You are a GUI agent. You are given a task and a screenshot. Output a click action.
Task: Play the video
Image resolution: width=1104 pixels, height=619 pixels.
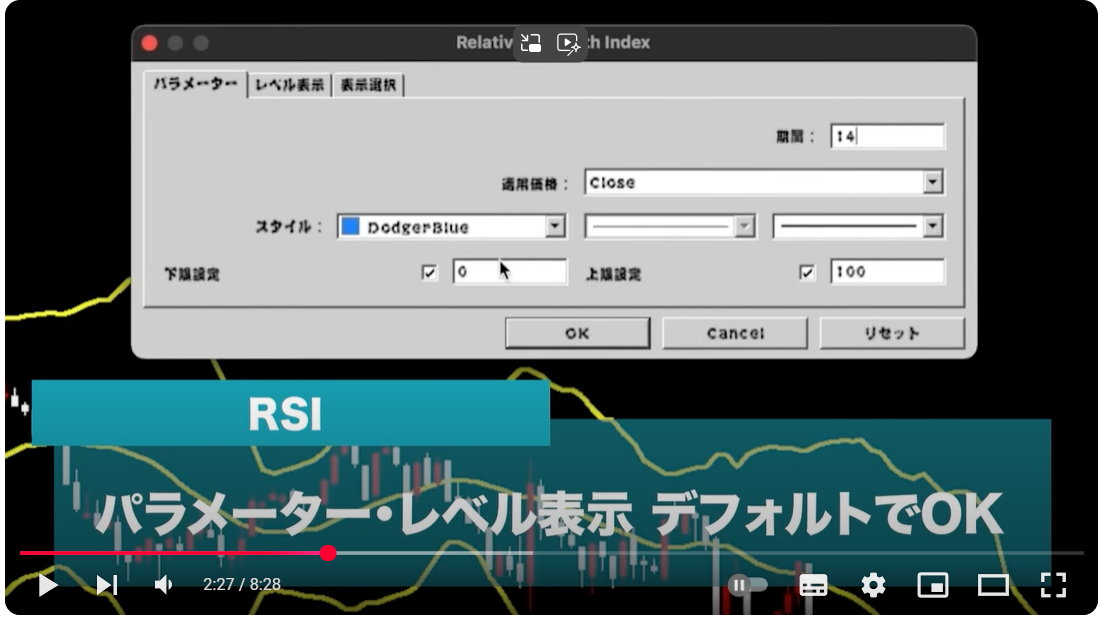(x=47, y=585)
